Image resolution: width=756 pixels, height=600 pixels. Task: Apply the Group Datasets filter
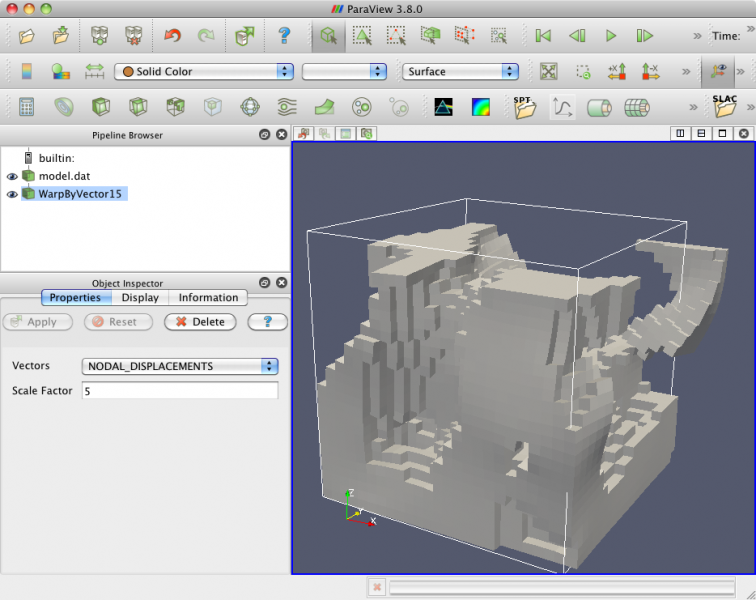(x=362, y=107)
